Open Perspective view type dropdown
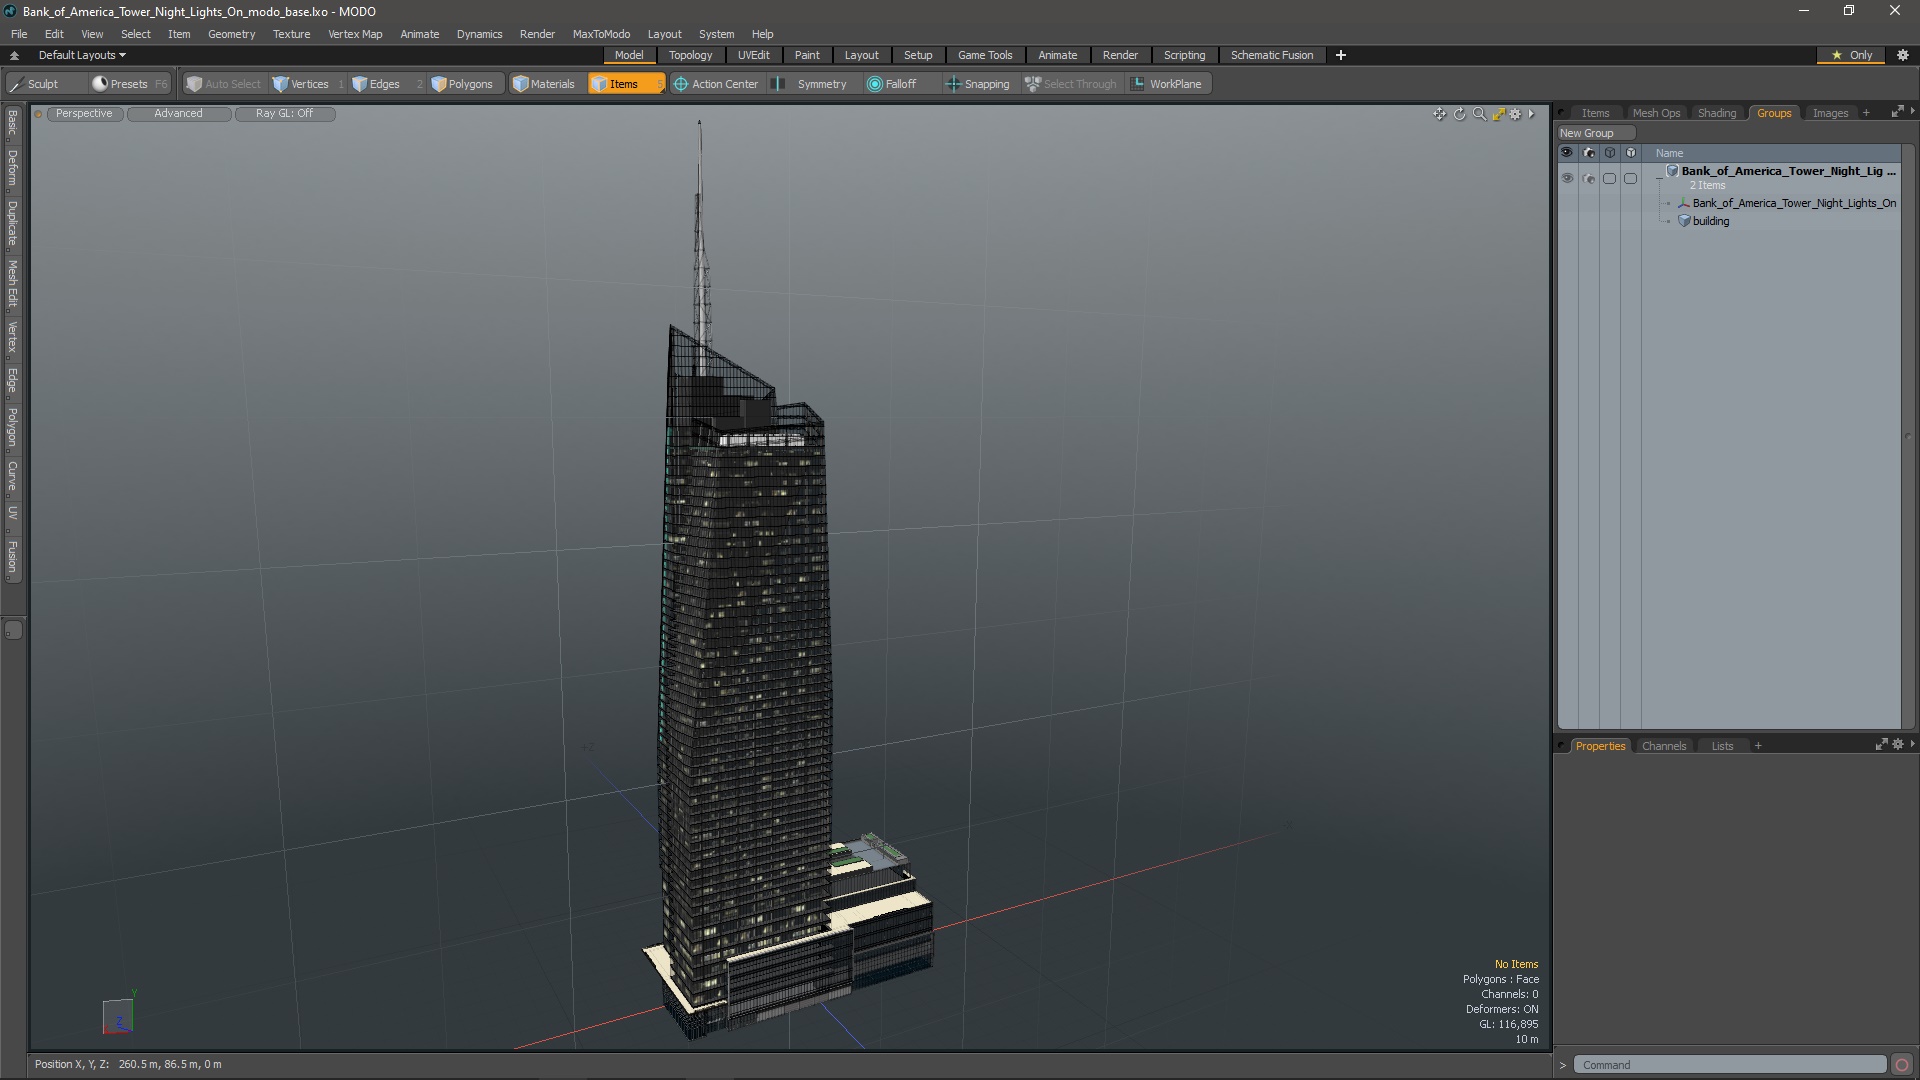 (x=84, y=114)
